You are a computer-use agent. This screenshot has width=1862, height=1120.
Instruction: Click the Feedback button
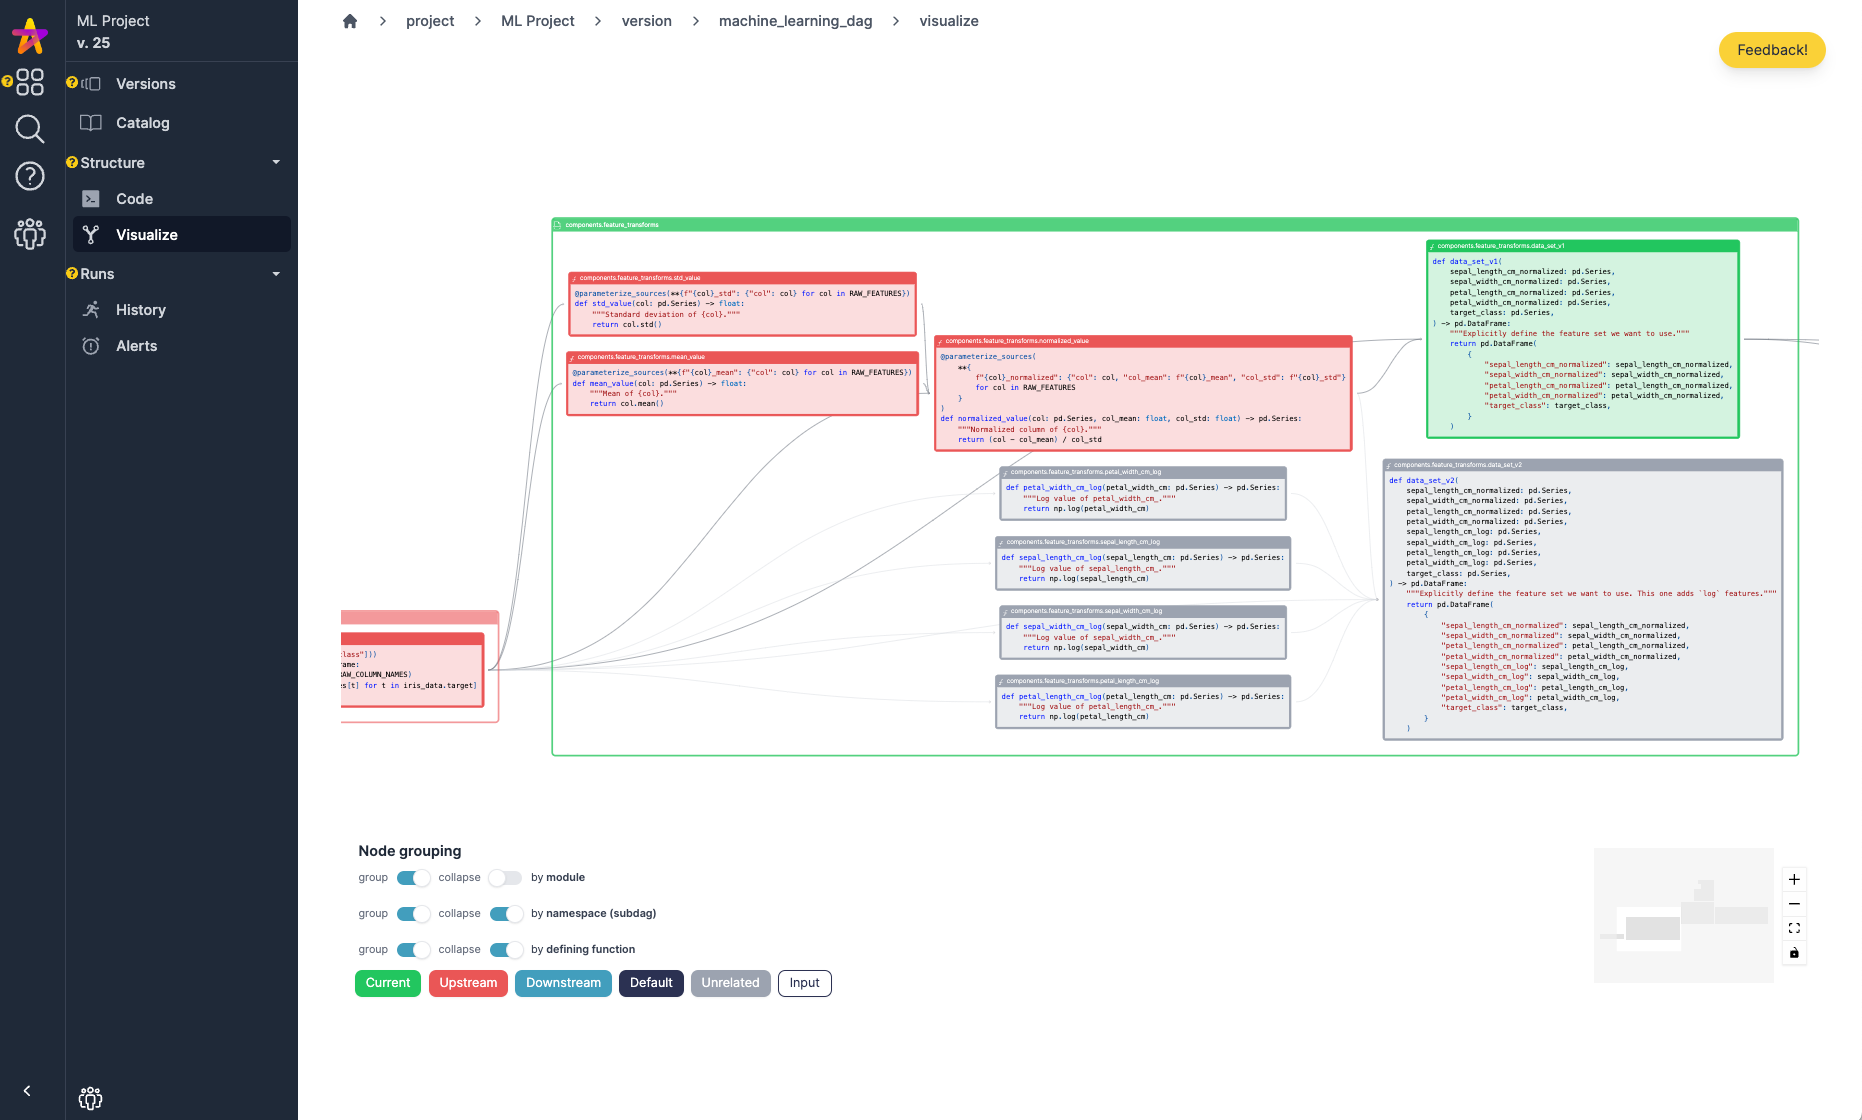(x=1771, y=49)
